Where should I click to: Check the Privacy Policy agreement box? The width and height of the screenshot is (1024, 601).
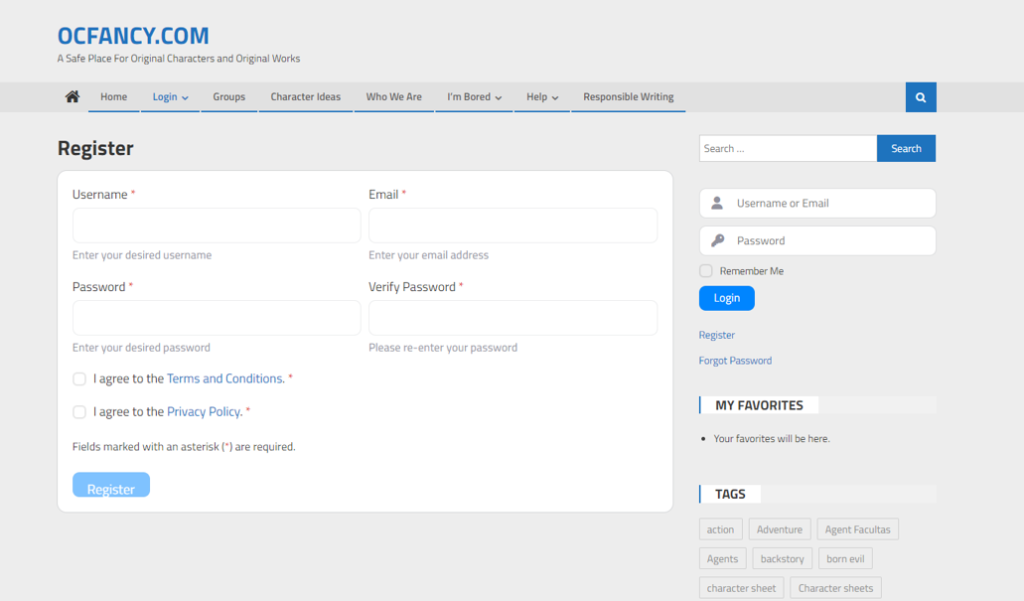pyautogui.click(x=79, y=411)
